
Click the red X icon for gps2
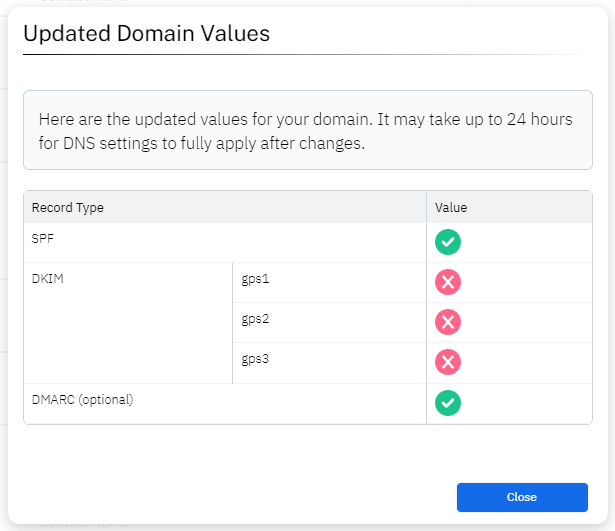coord(448,322)
